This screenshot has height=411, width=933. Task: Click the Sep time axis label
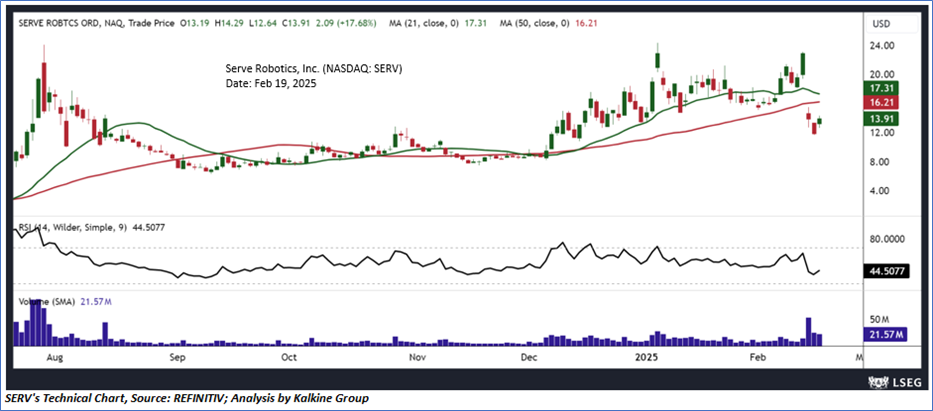click(178, 357)
